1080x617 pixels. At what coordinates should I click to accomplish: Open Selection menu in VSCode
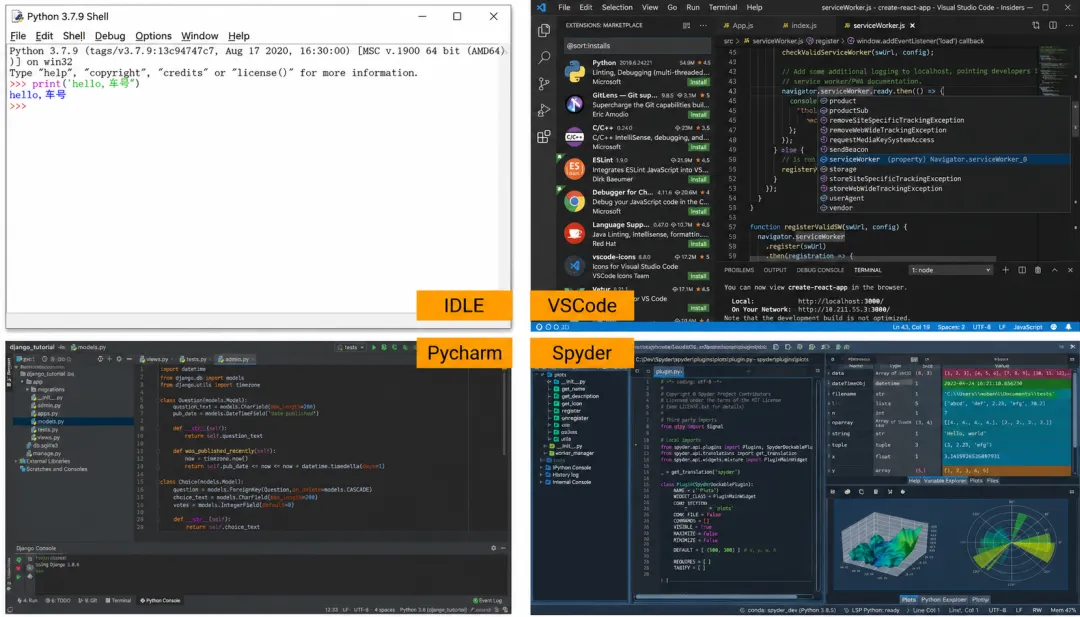pos(617,8)
